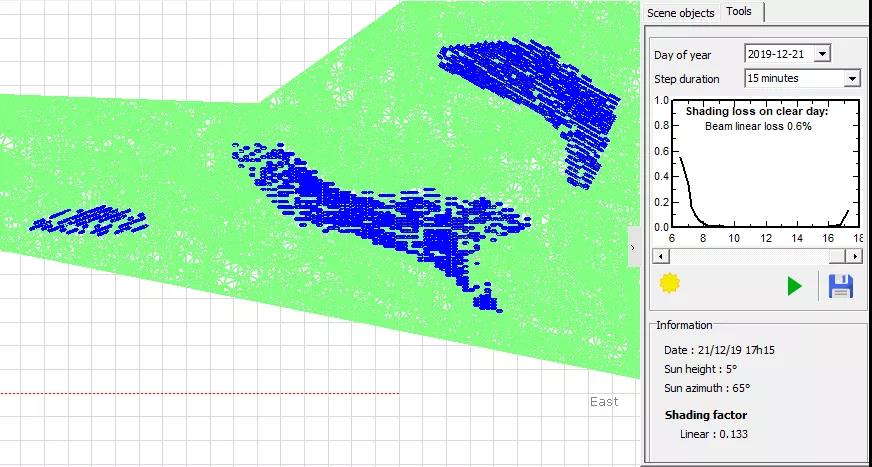Click the Date information line
The width and height of the screenshot is (872, 467).
(x=716, y=349)
